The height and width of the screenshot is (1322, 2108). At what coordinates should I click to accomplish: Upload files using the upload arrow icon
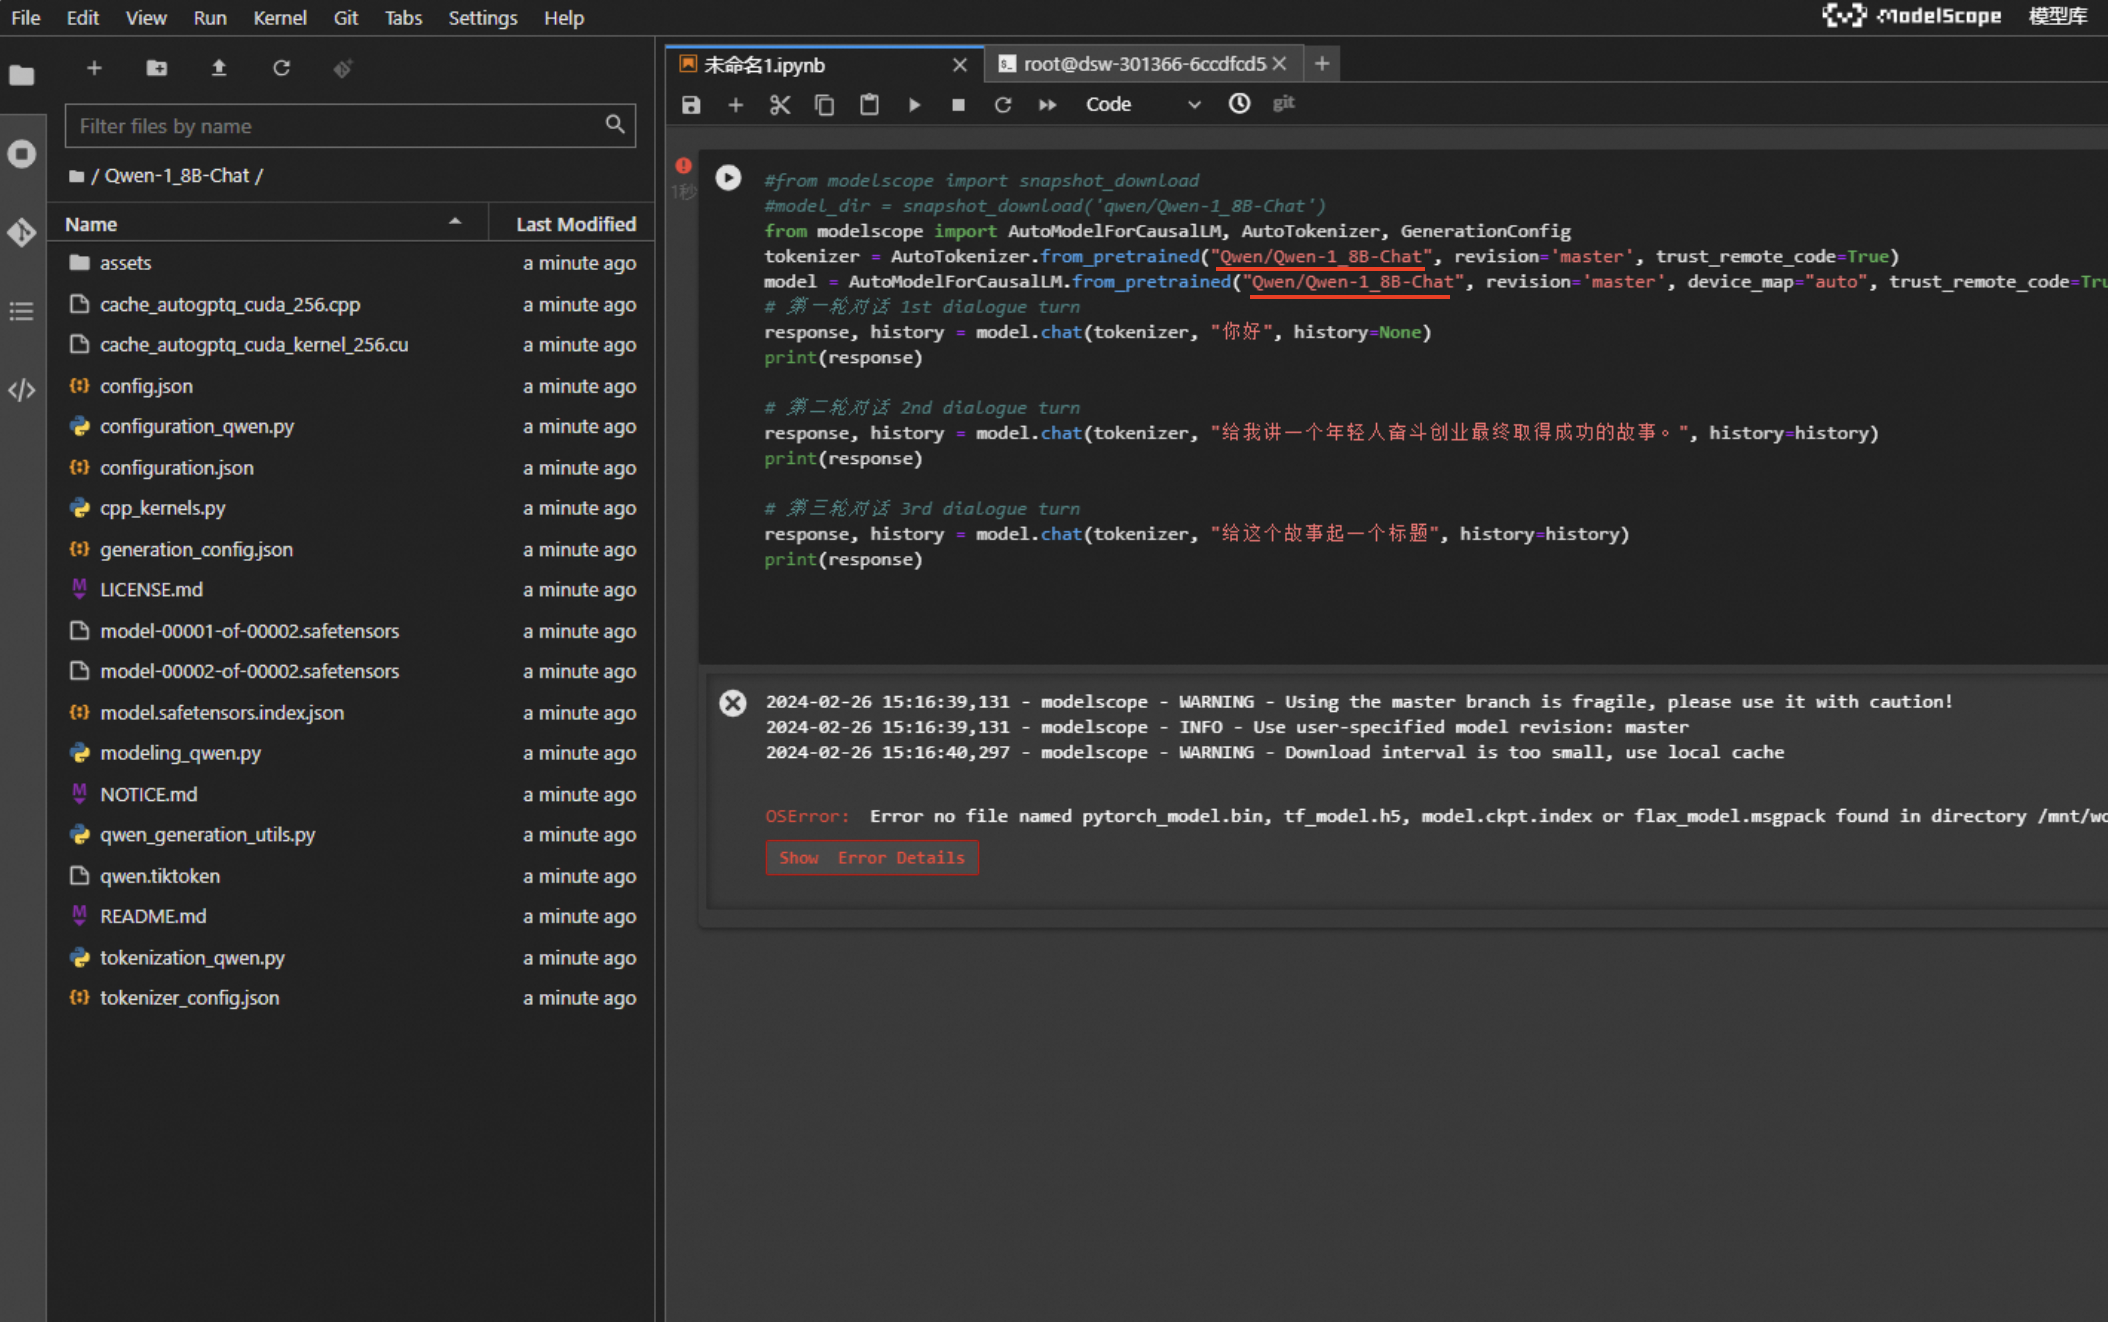219,68
